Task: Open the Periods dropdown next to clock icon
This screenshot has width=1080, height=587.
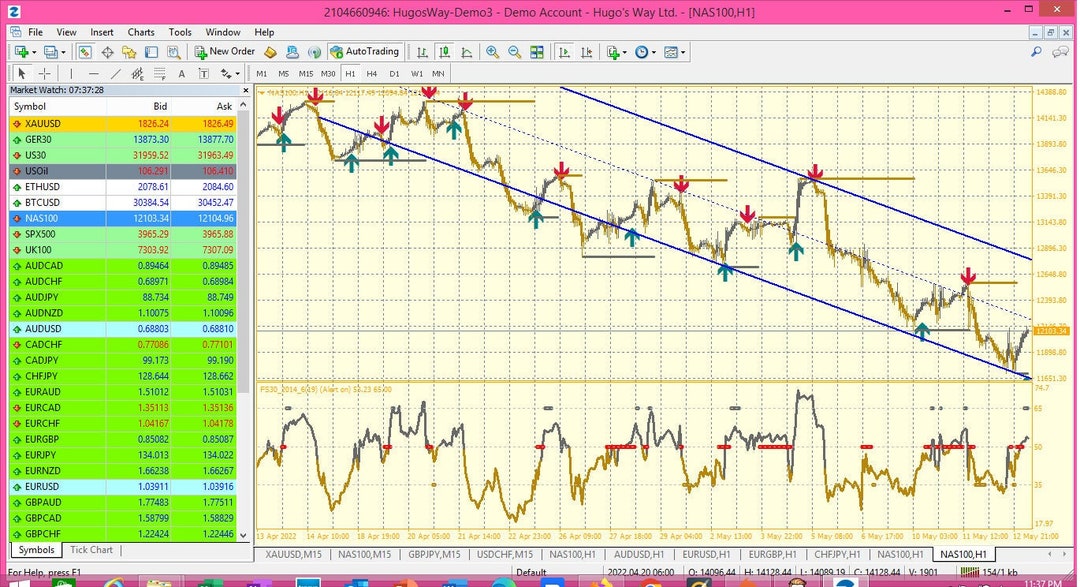Action: (x=653, y=51)
